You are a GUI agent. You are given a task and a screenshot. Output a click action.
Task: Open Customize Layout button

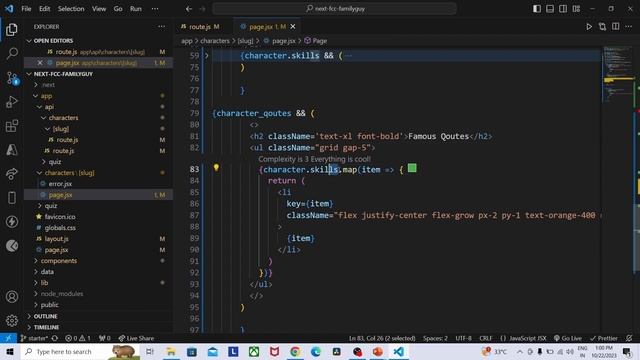576,9
